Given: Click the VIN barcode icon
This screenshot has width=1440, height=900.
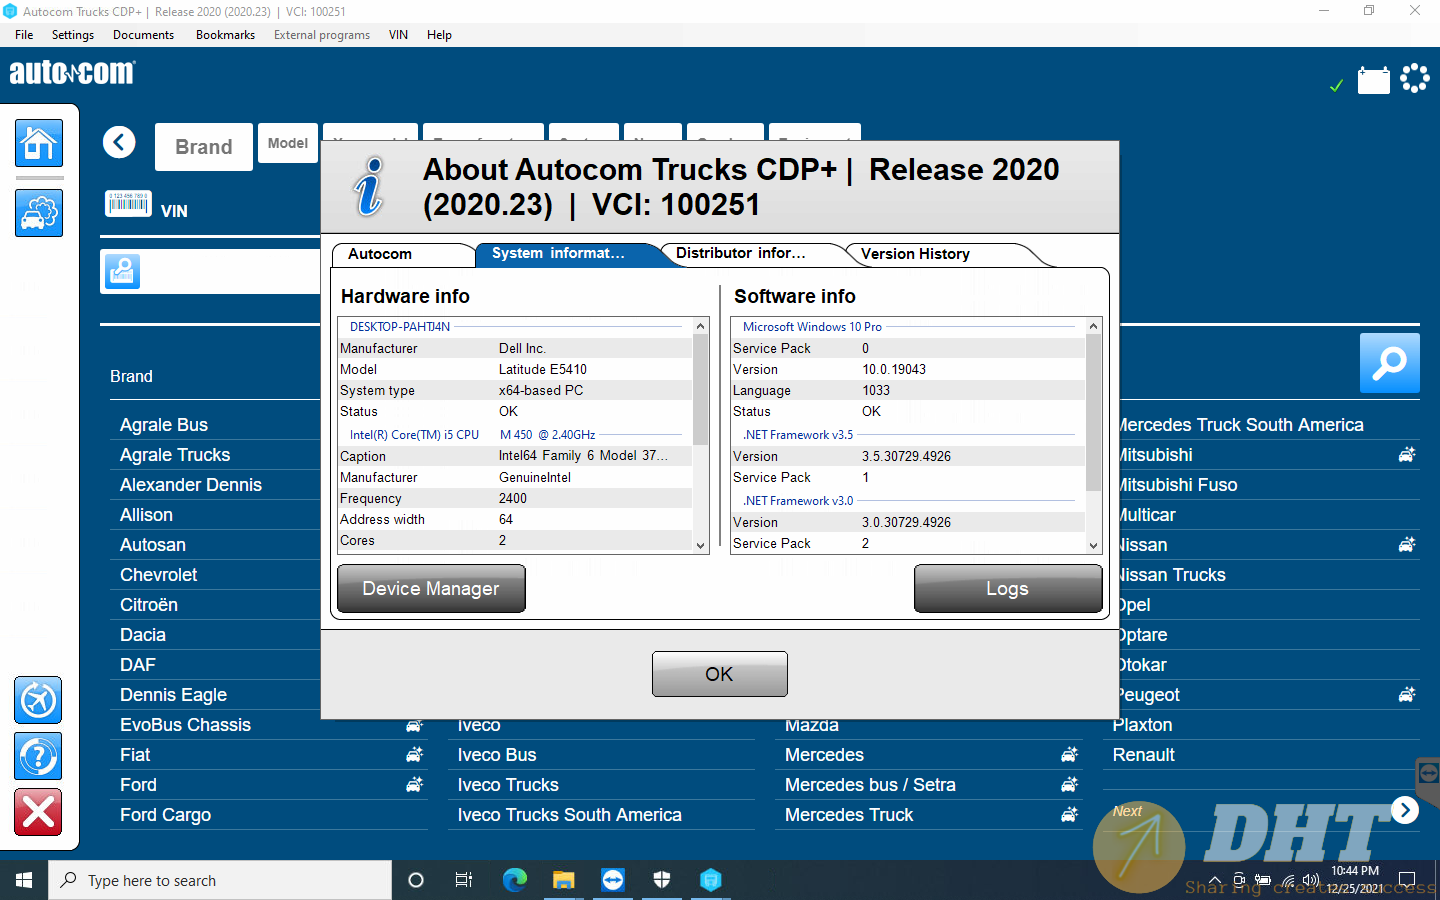Looking at the screenshot, I should click(128, 204).
